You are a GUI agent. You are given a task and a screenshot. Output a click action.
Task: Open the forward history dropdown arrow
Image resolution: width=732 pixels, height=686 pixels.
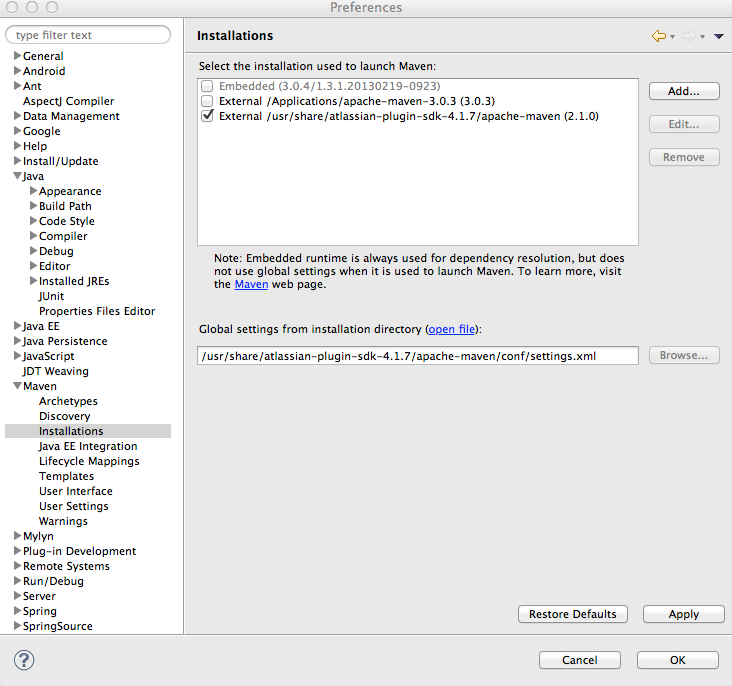click(702, 36)
